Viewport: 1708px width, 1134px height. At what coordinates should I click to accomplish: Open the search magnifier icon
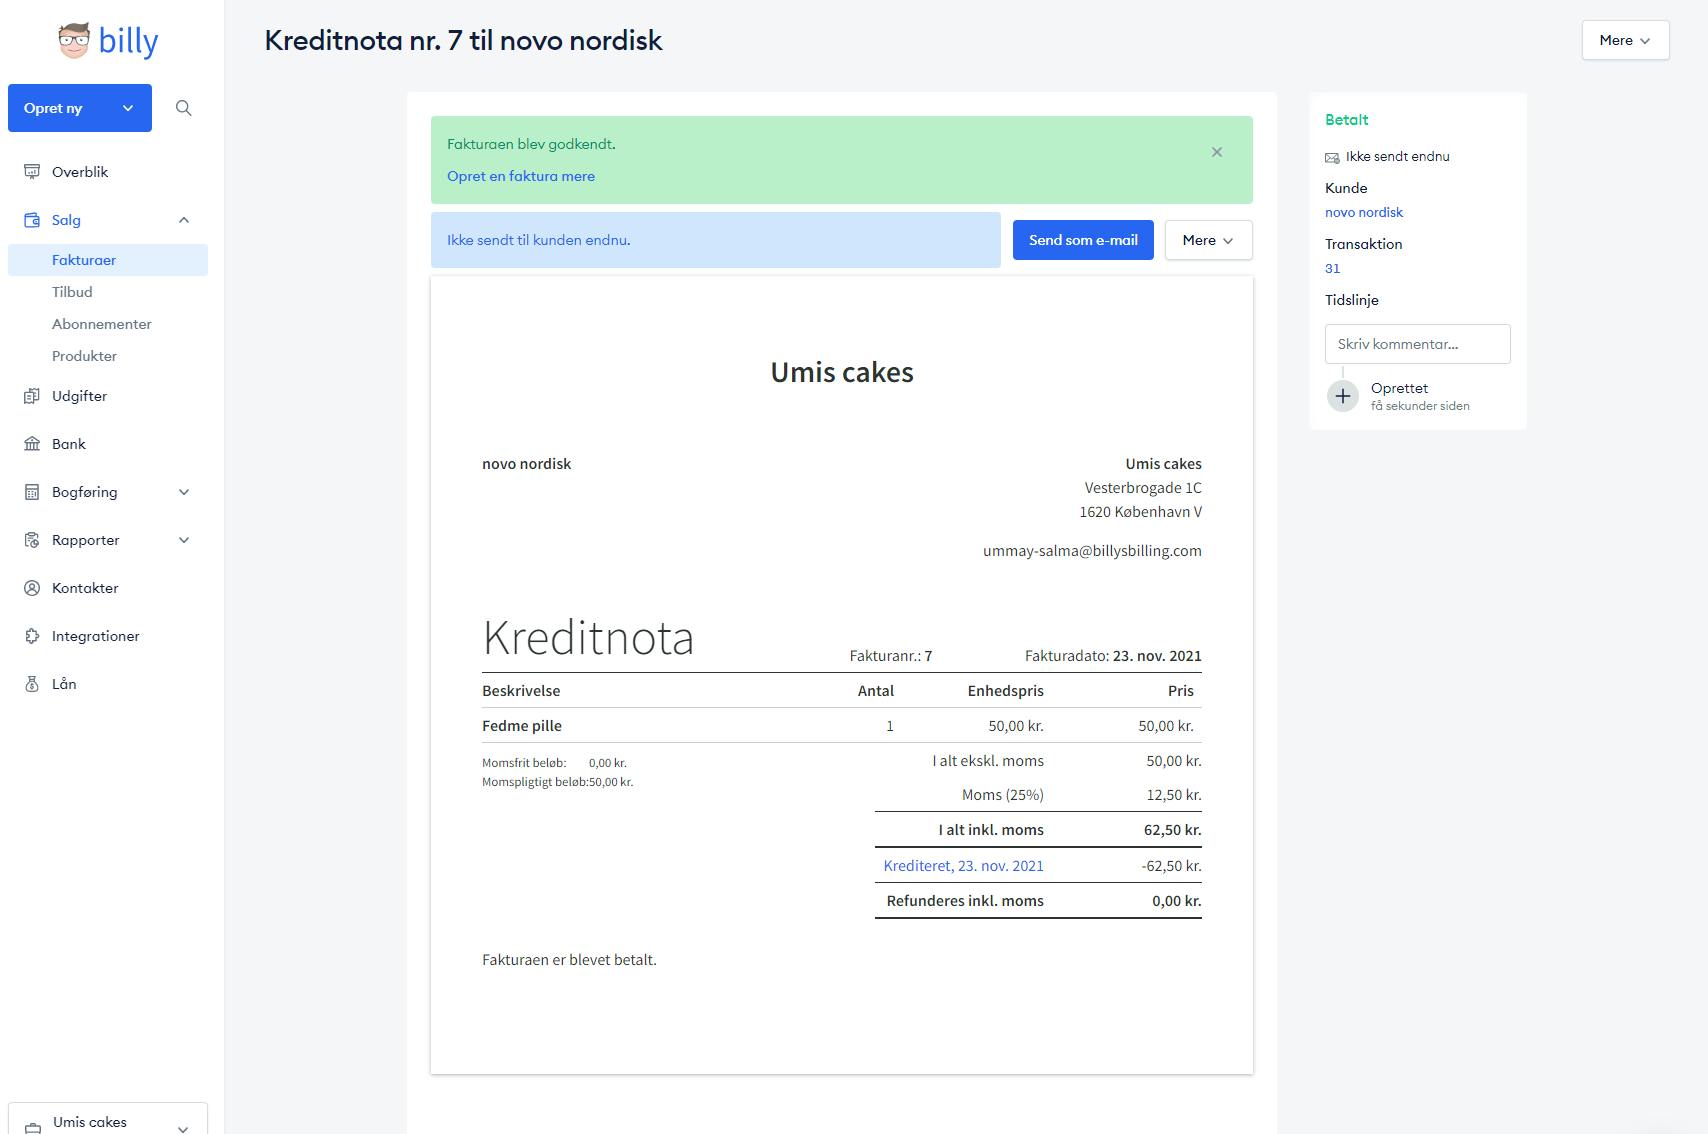[x=183, y=108]
